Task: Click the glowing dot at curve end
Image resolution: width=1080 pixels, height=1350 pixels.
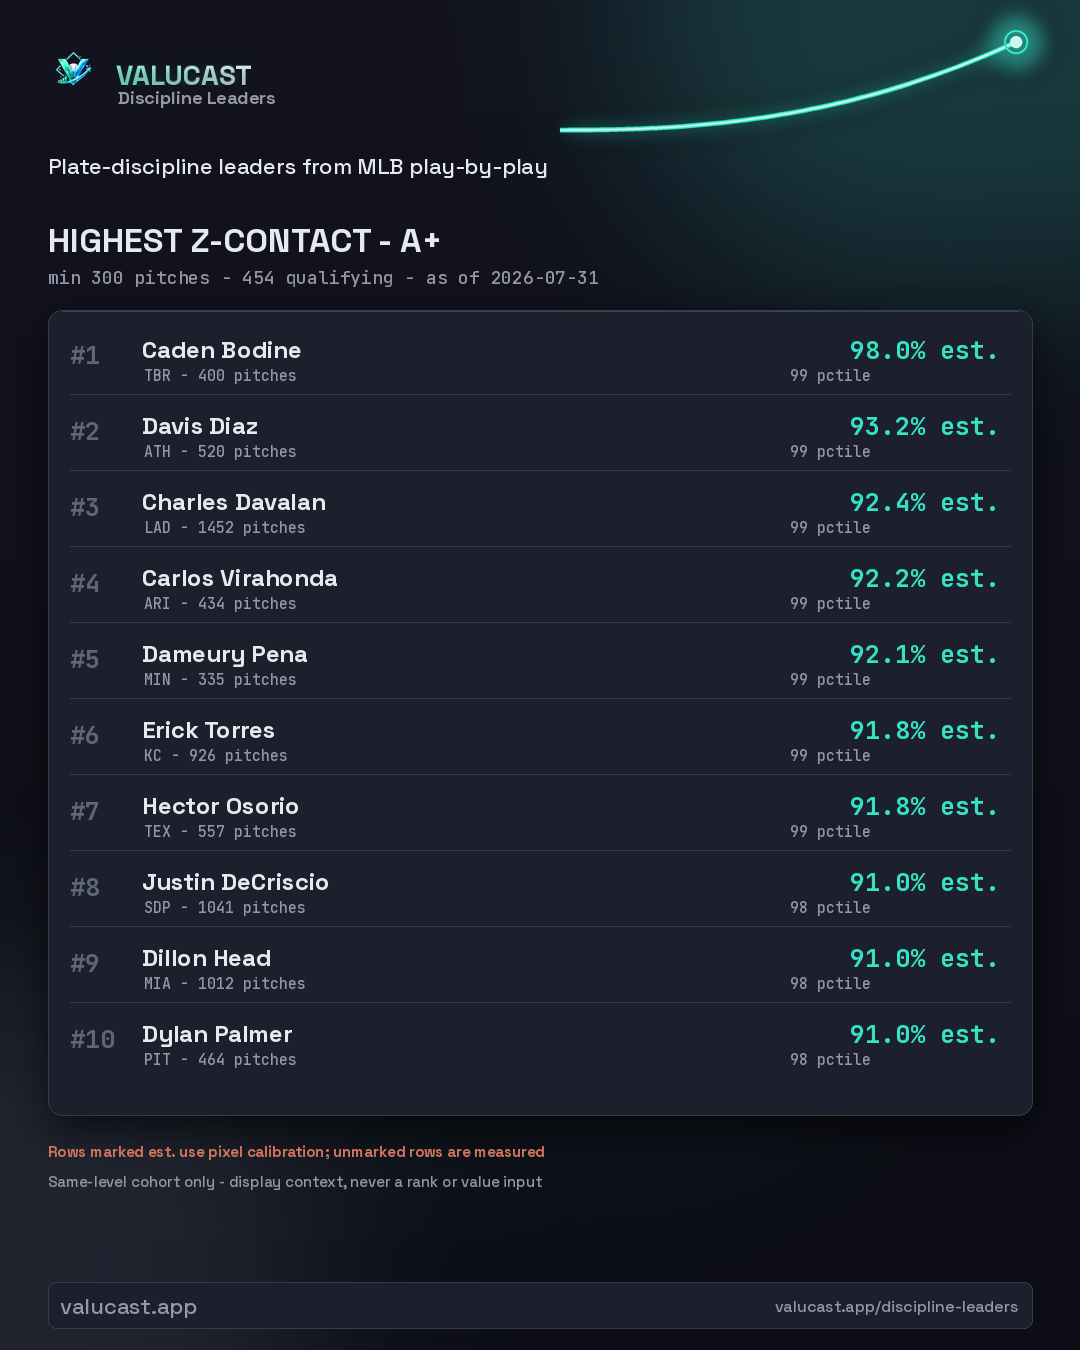Action: point(1016,42)
